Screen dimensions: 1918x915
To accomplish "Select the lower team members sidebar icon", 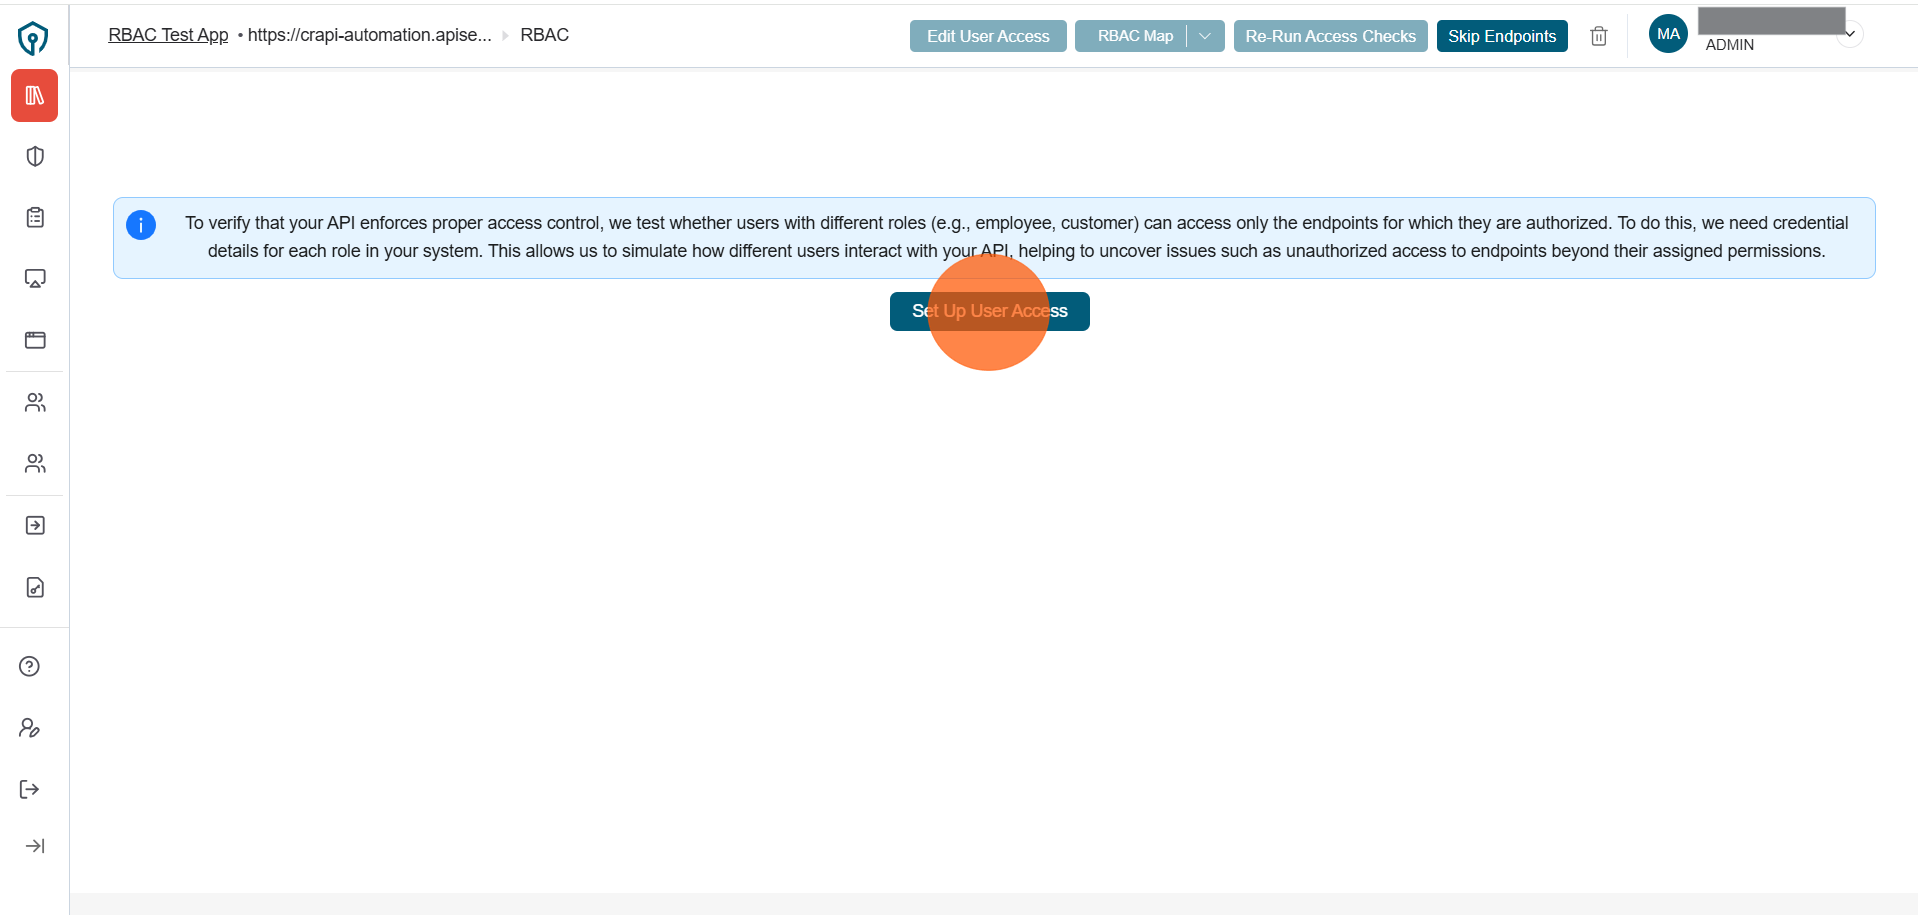I will point(34,463).
